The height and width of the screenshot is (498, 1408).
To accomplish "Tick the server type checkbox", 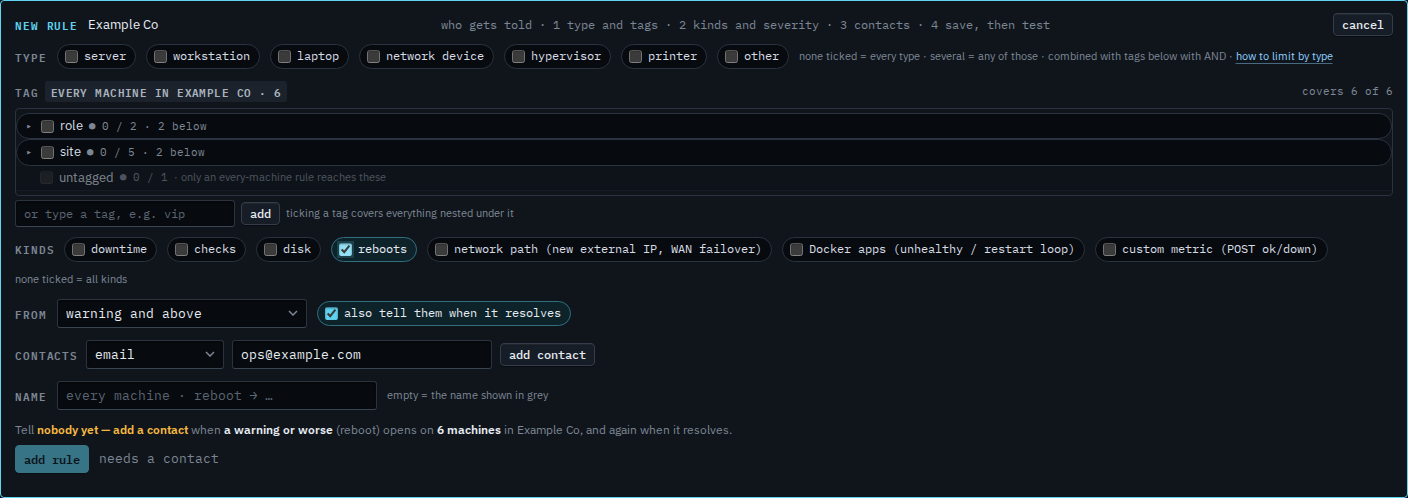I will coord(72,57).
